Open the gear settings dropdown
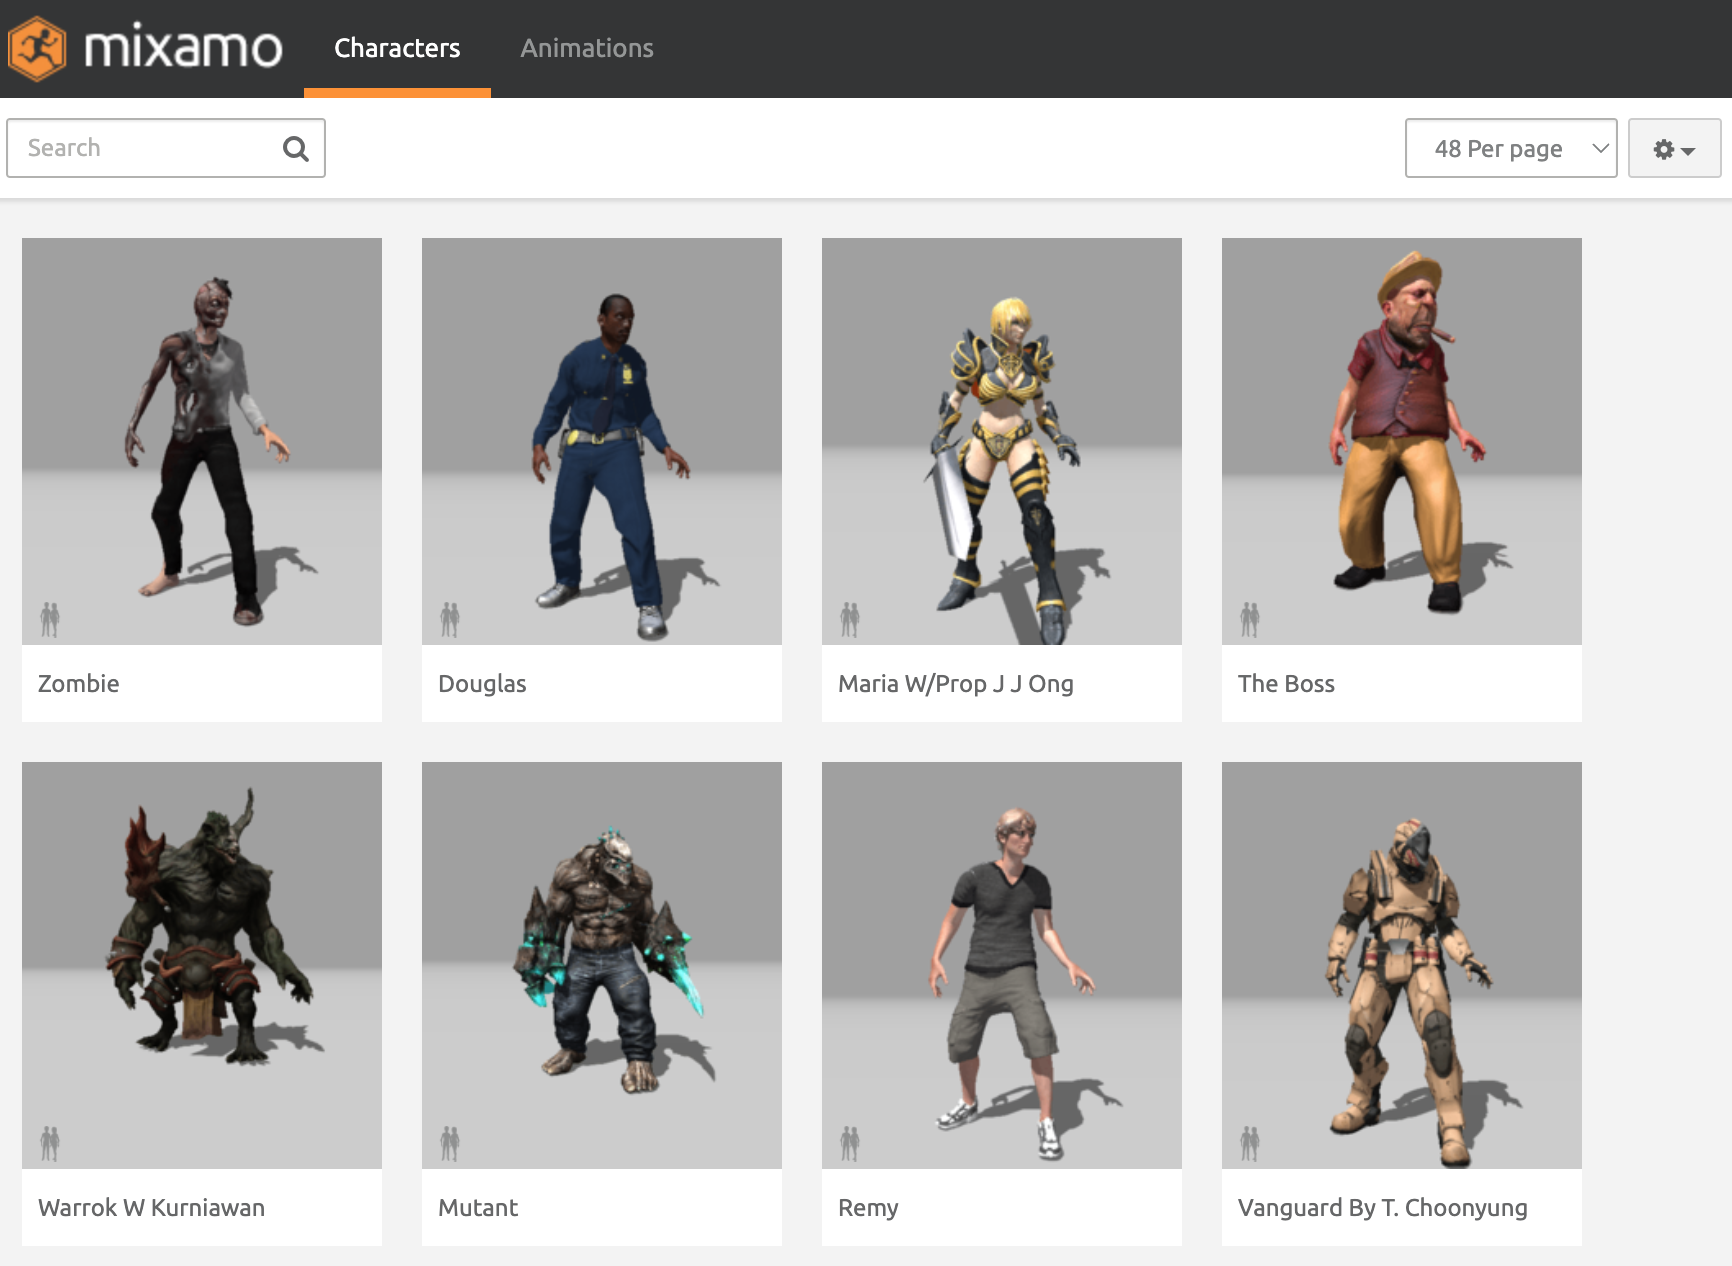Image resolution: width=1732 pixels, height=1266 pixels. point(1673,149)
